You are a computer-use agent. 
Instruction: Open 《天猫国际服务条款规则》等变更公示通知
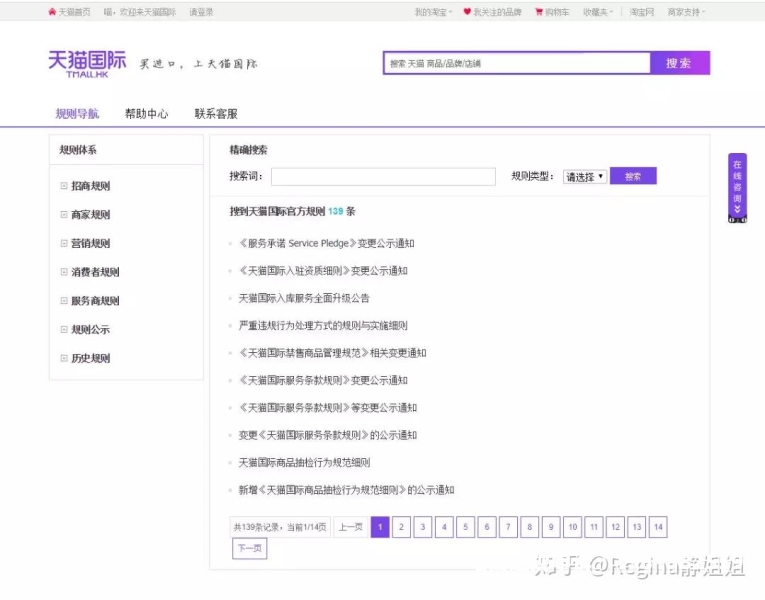pos(328,407)
